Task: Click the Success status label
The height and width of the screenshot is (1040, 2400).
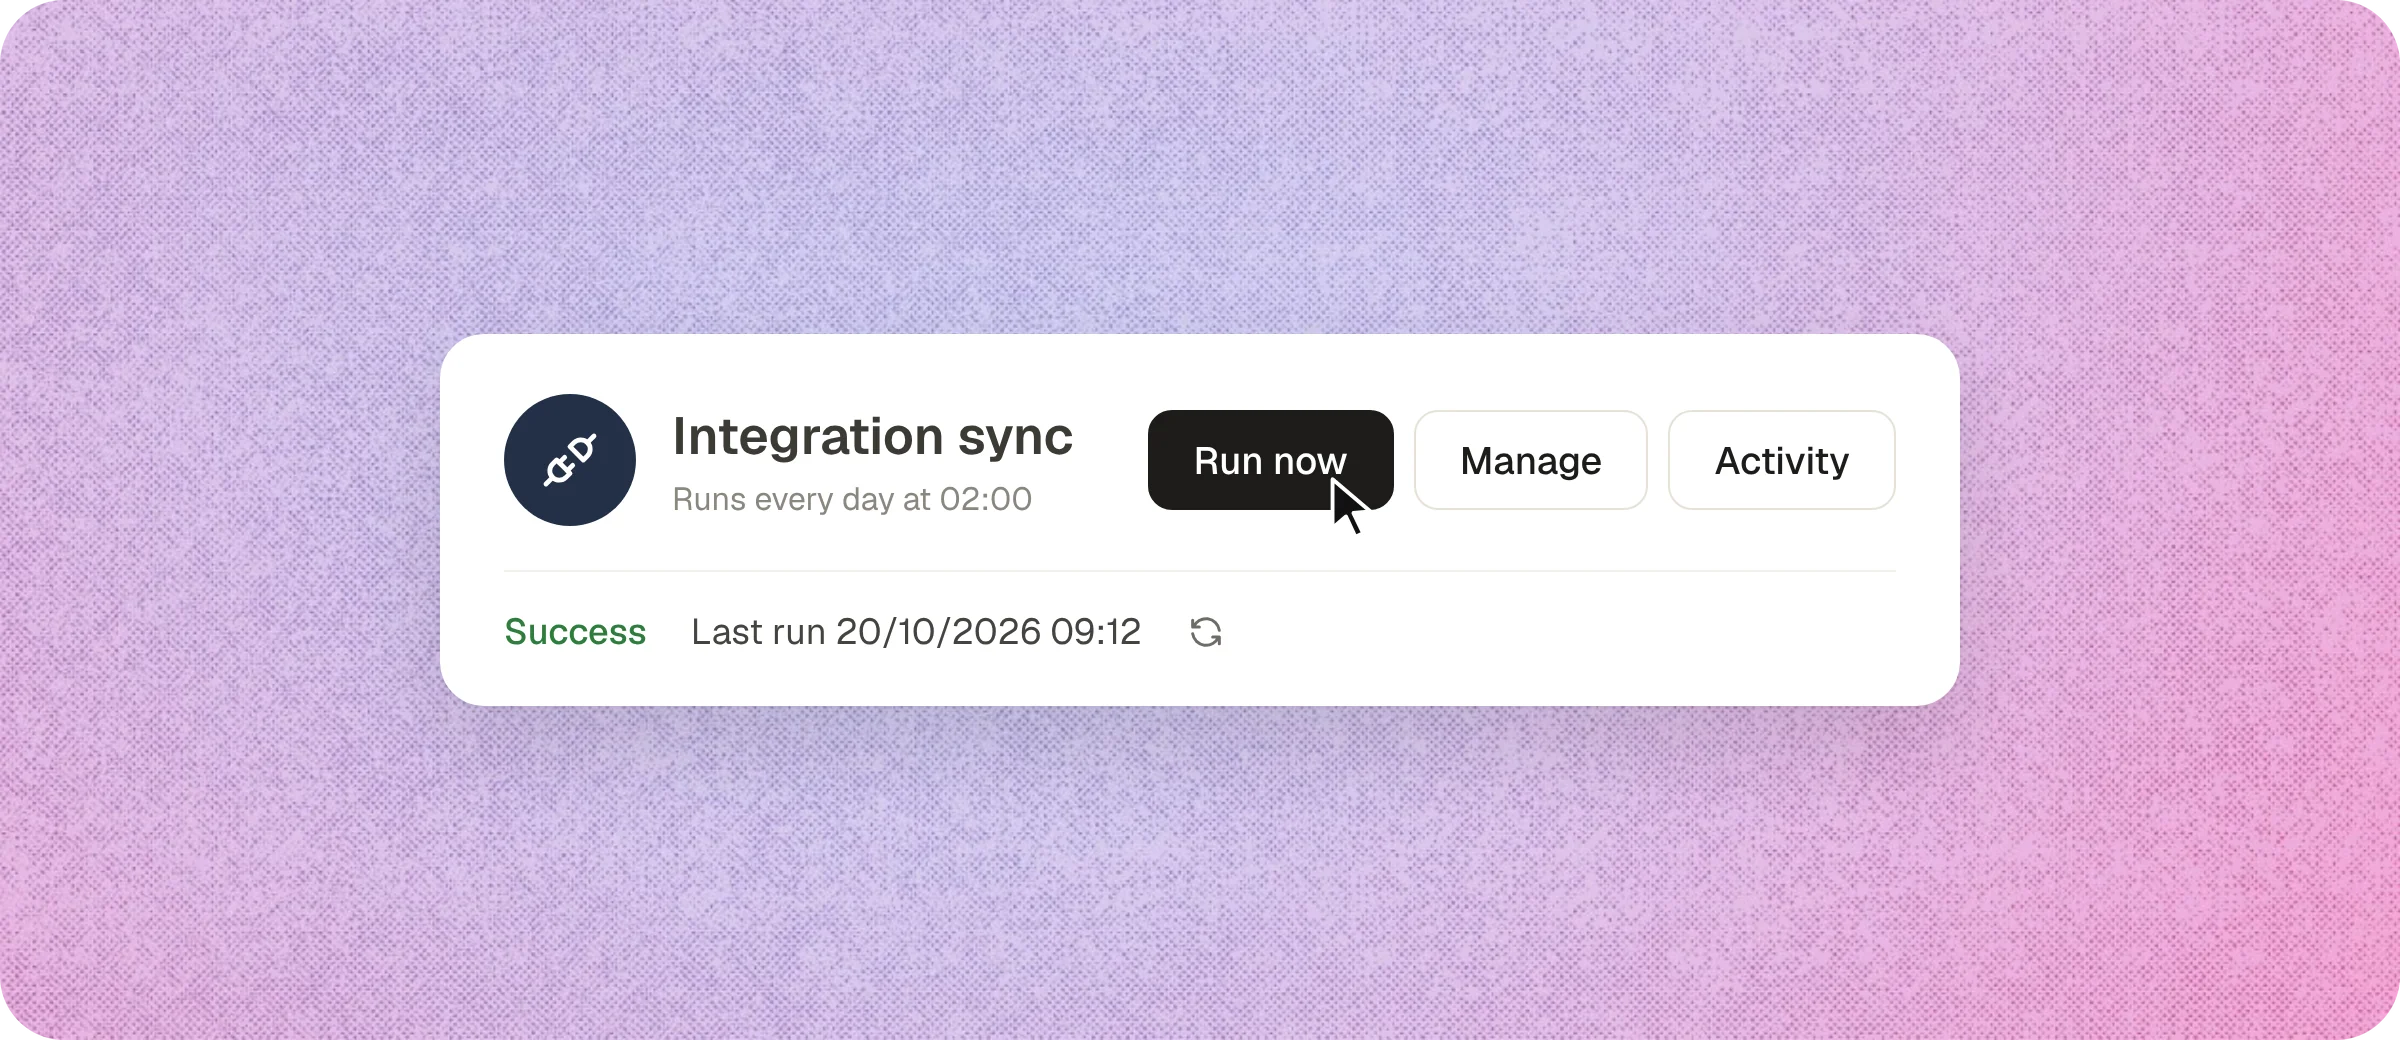Action: tap(575, 632)
